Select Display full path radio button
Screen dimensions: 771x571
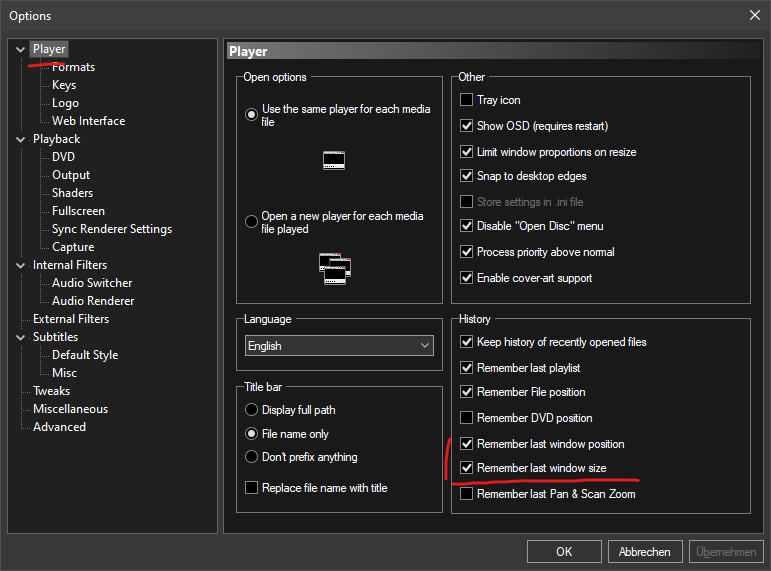click(x=251, y=409)
